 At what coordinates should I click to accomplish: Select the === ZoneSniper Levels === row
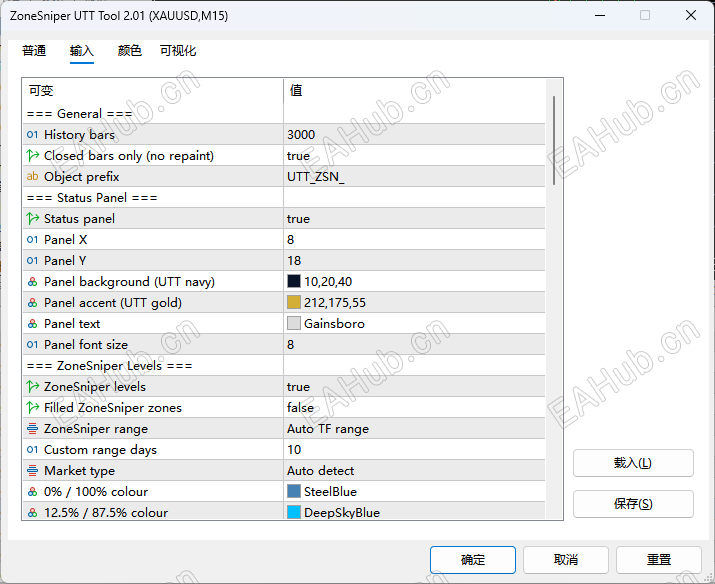(x=284, y=365)
